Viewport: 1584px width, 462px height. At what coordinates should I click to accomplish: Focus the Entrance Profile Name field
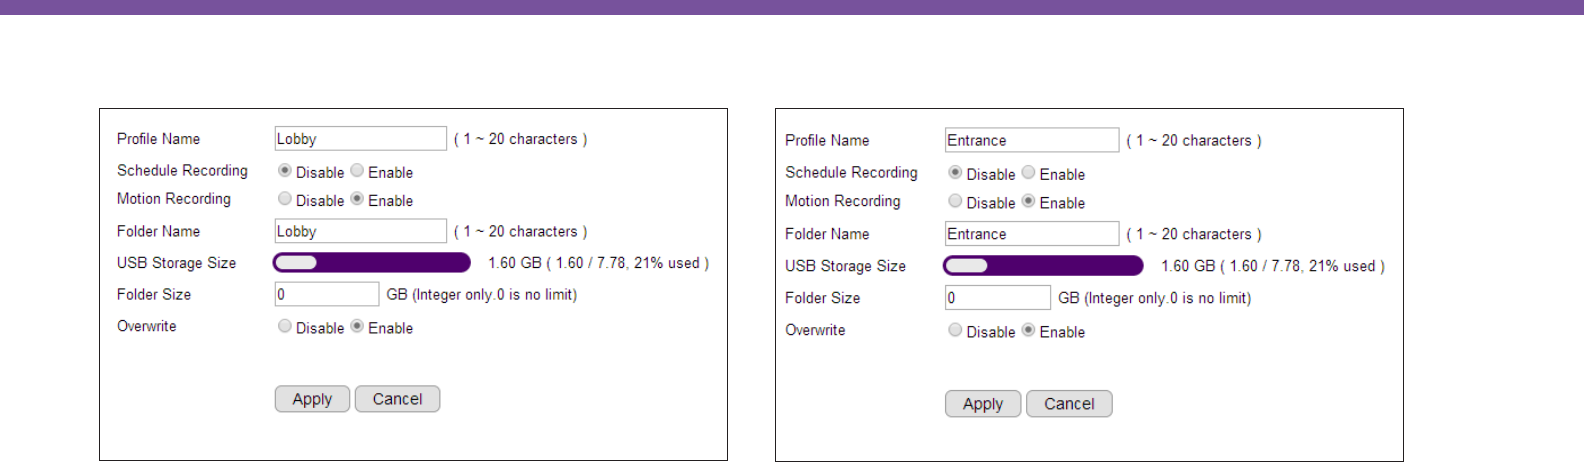(x=1032, y=140)
